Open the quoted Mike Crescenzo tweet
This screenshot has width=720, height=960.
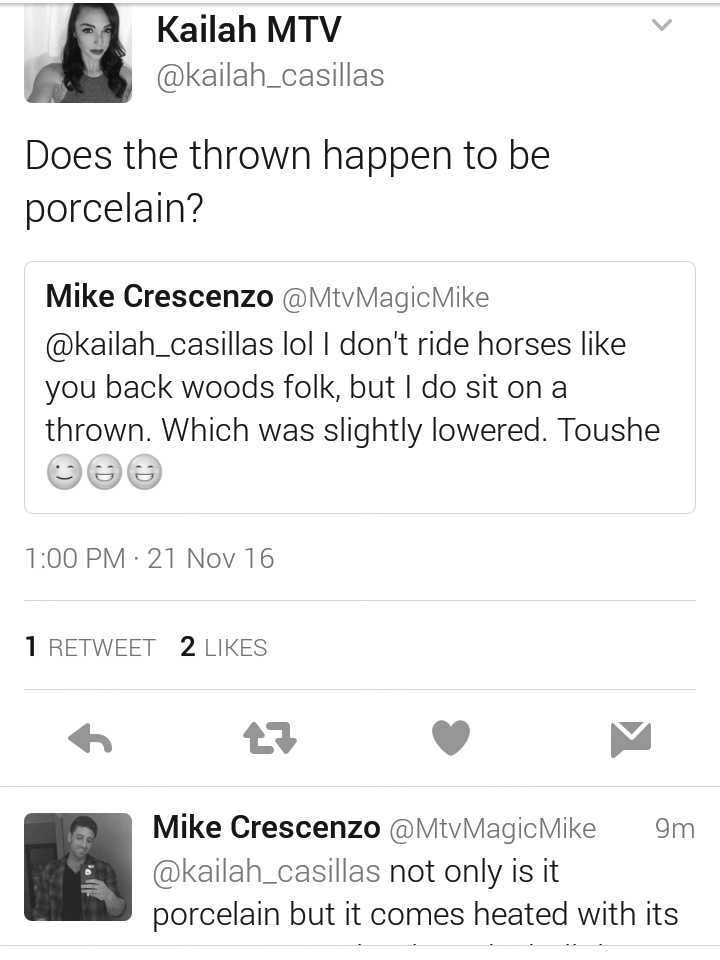[x=360, y=388]
